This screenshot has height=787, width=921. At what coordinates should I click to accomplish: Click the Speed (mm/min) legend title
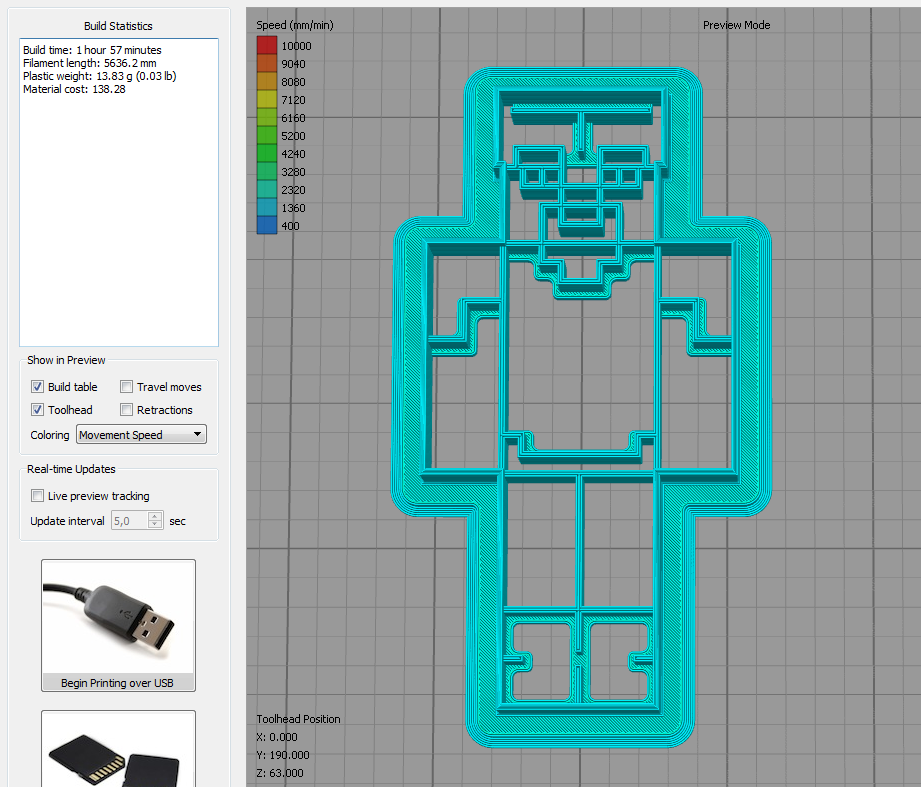(295, 25)
